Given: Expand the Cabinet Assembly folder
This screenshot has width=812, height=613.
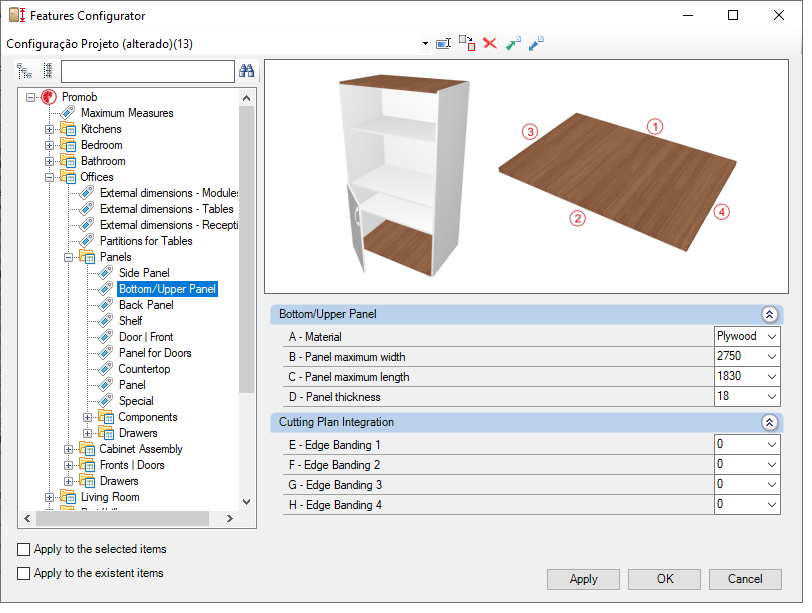Looking at the screenshot, I should coord(68,449).
